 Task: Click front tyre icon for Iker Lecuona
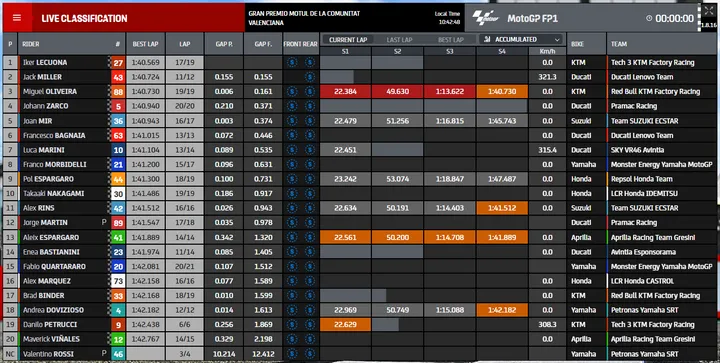292,62
